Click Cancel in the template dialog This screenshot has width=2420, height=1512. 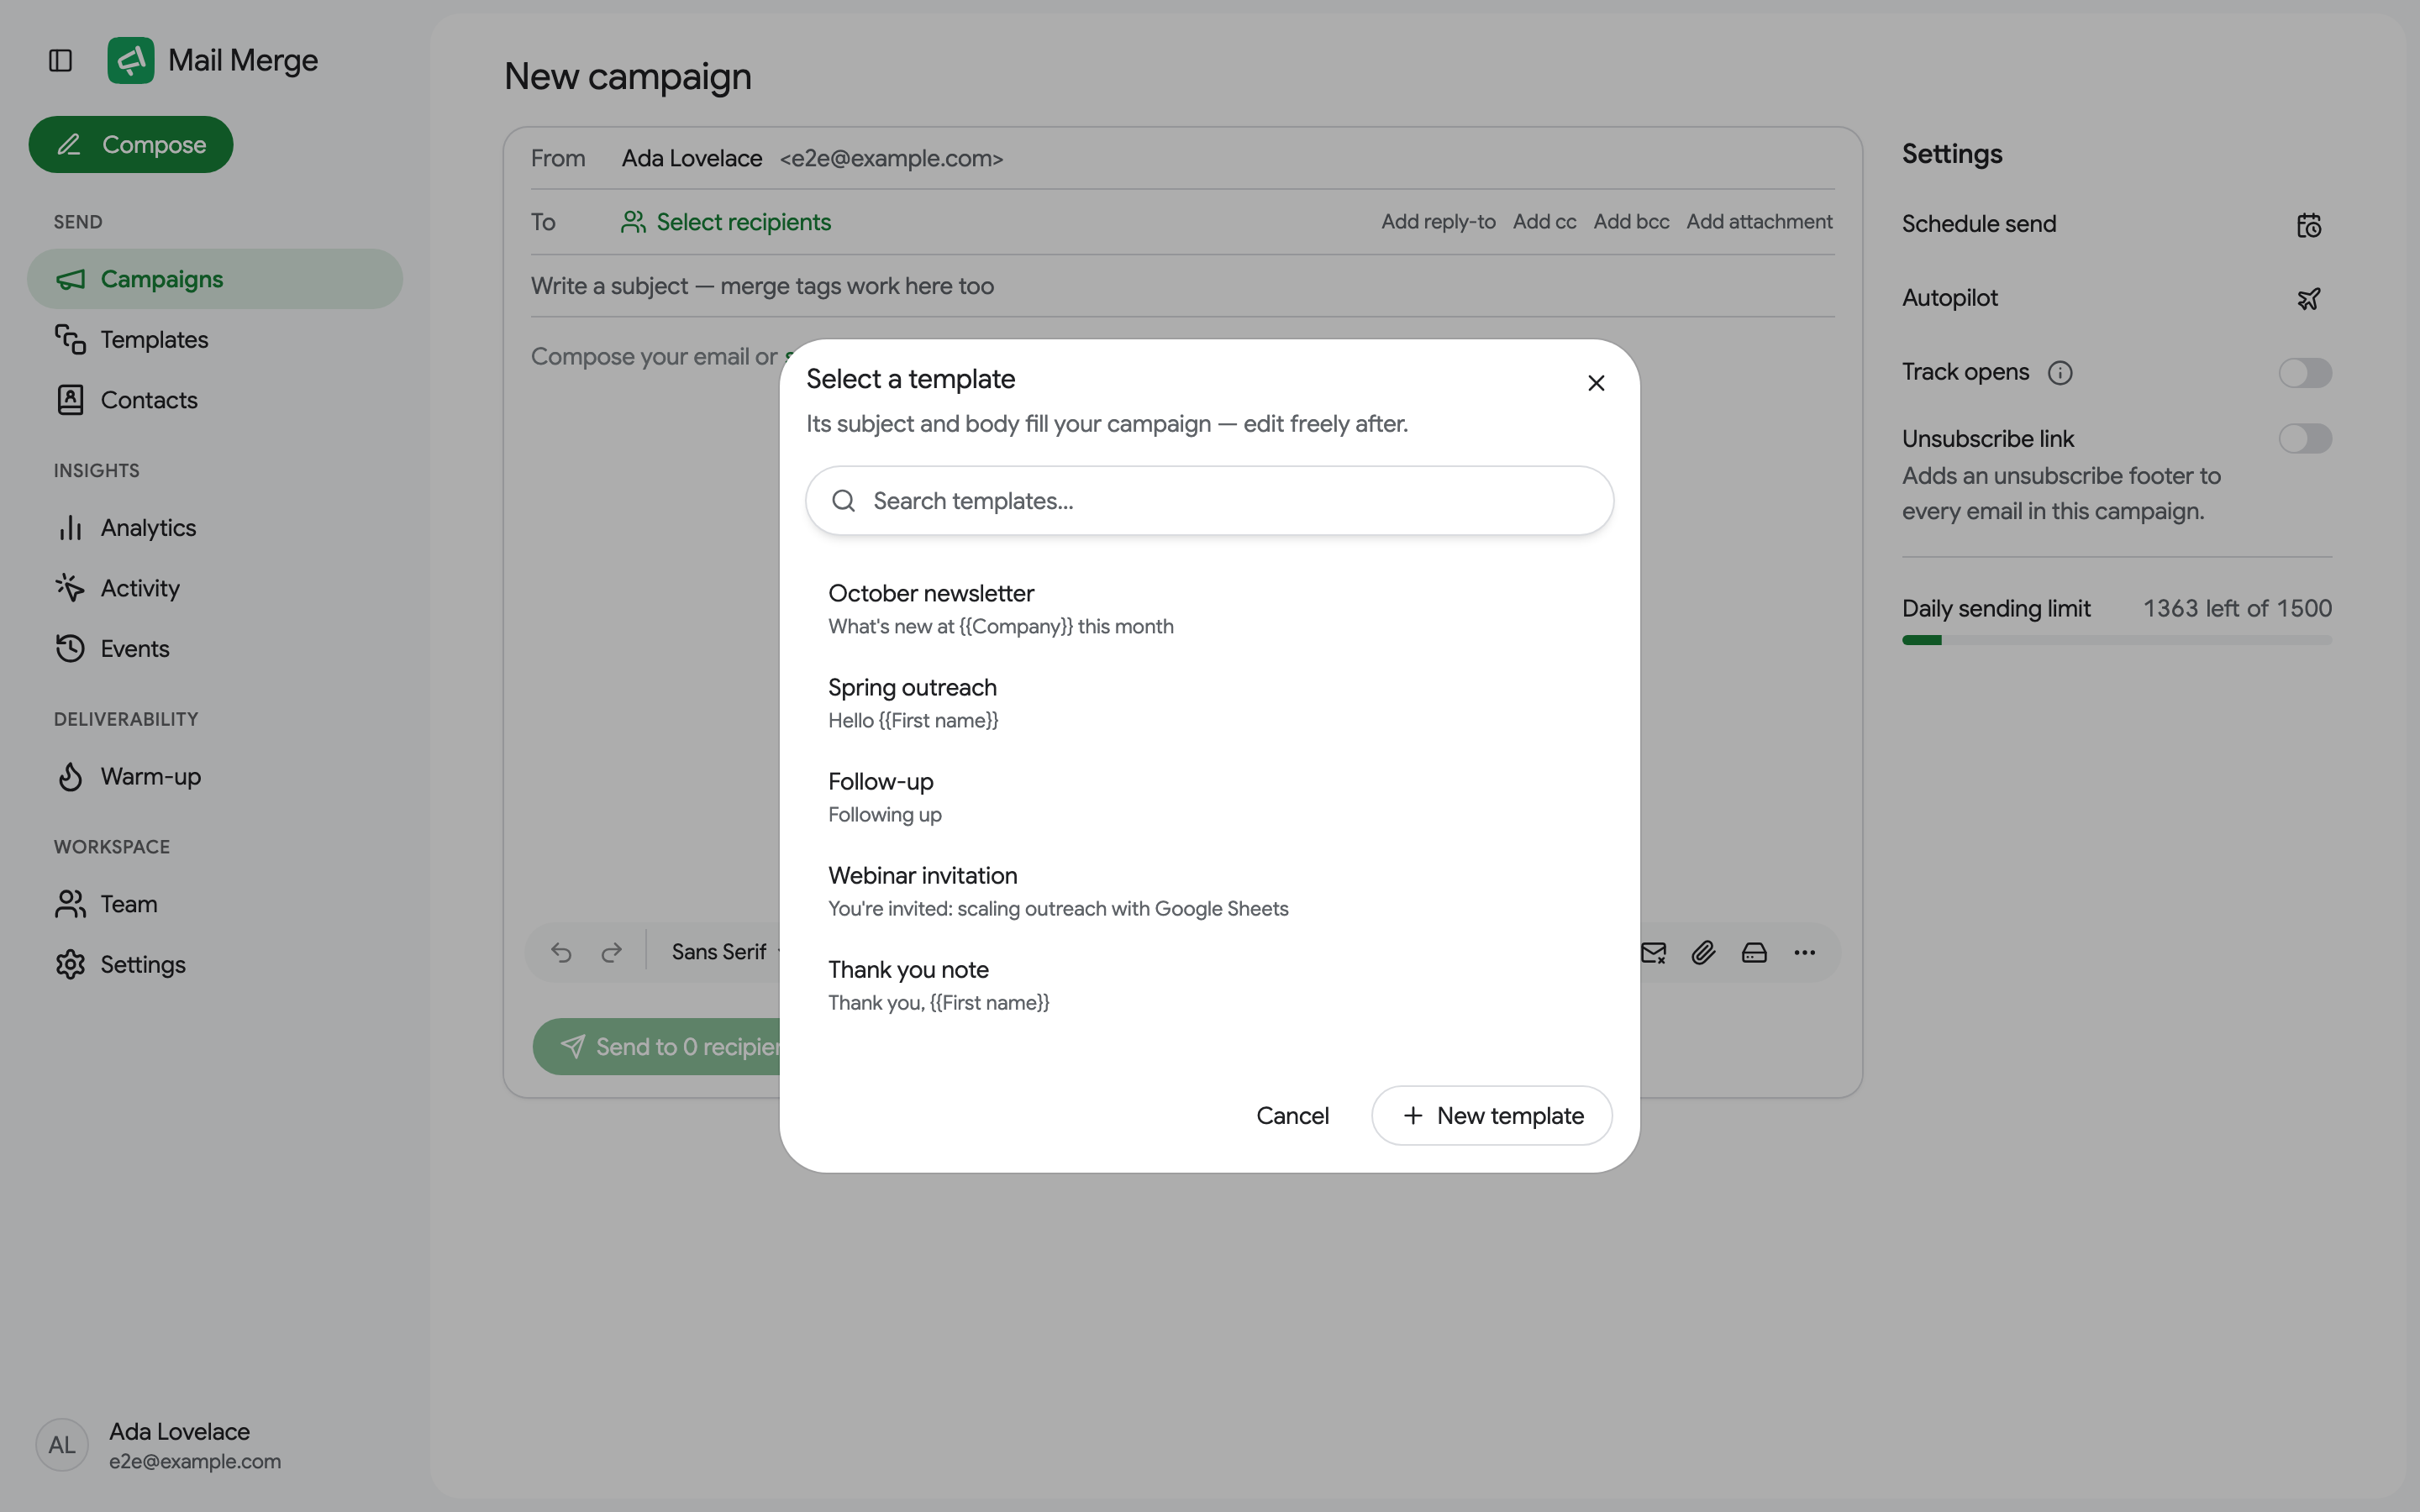1292,1116
